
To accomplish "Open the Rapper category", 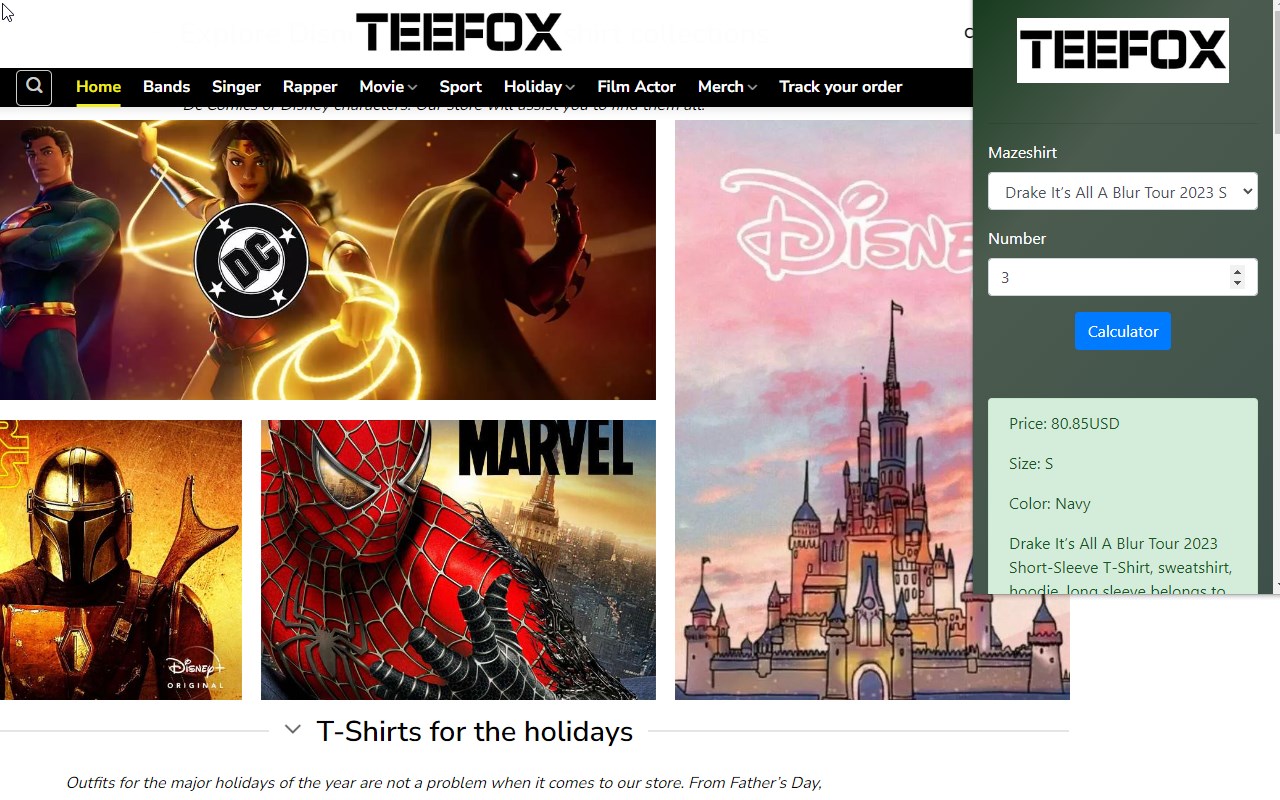I will coord(310,87).
